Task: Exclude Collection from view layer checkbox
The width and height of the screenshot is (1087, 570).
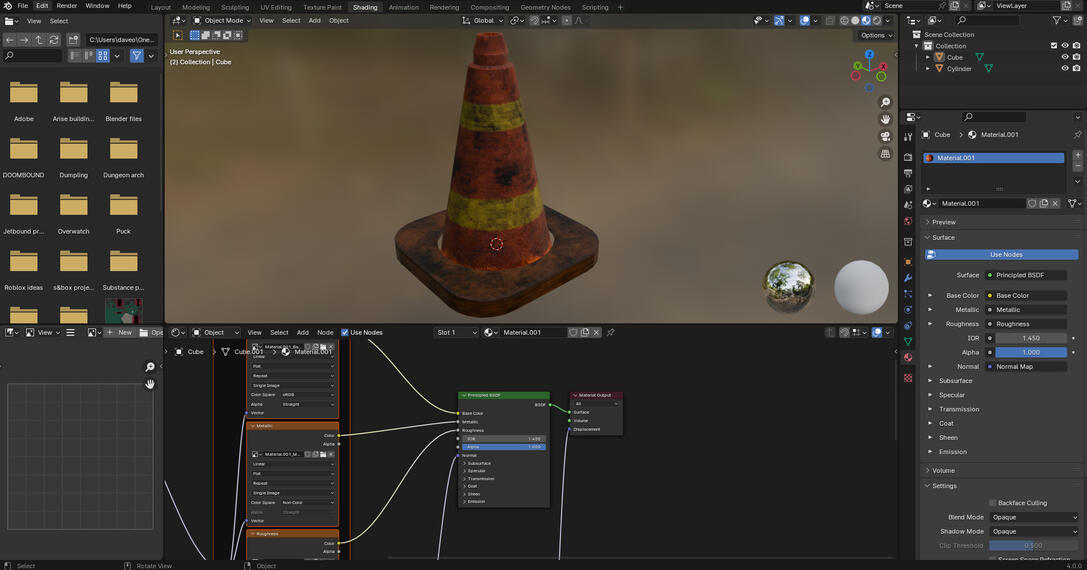Action: click(x=1054, y=46)
